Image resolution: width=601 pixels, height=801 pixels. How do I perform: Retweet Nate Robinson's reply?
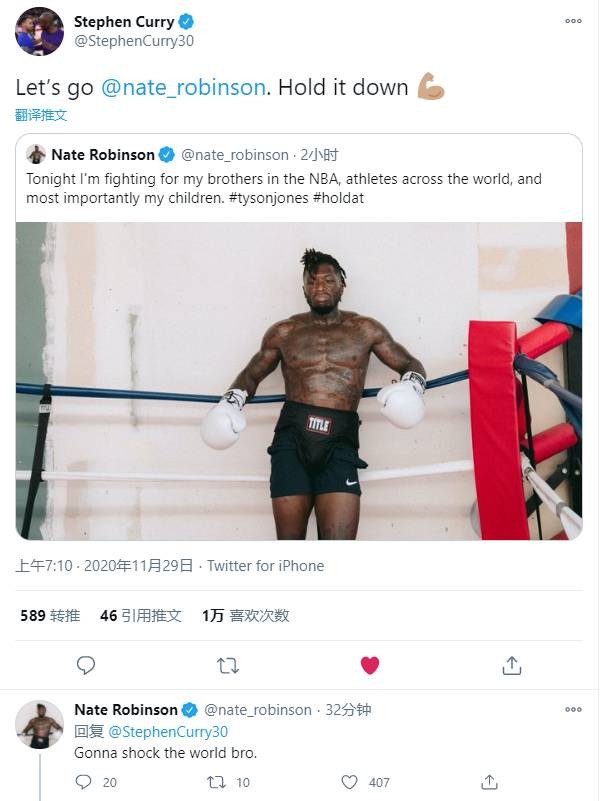(215, 782)
